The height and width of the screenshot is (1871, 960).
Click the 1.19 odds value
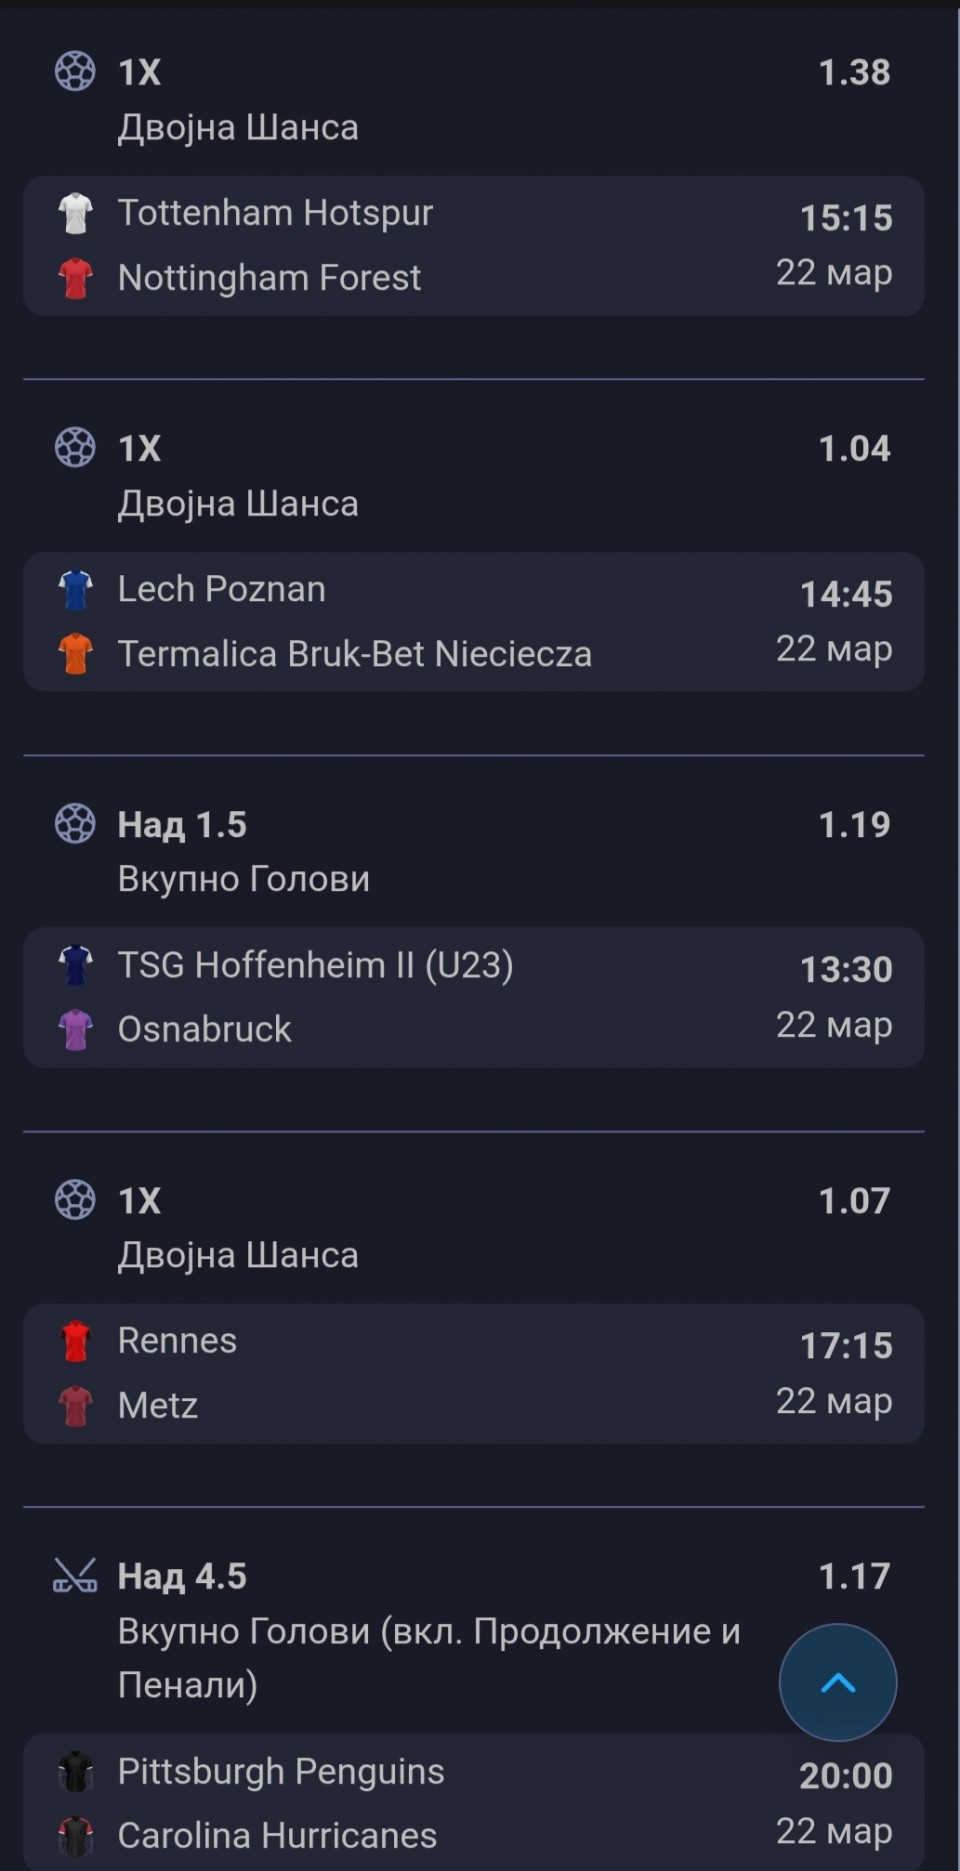coord(854,824)
